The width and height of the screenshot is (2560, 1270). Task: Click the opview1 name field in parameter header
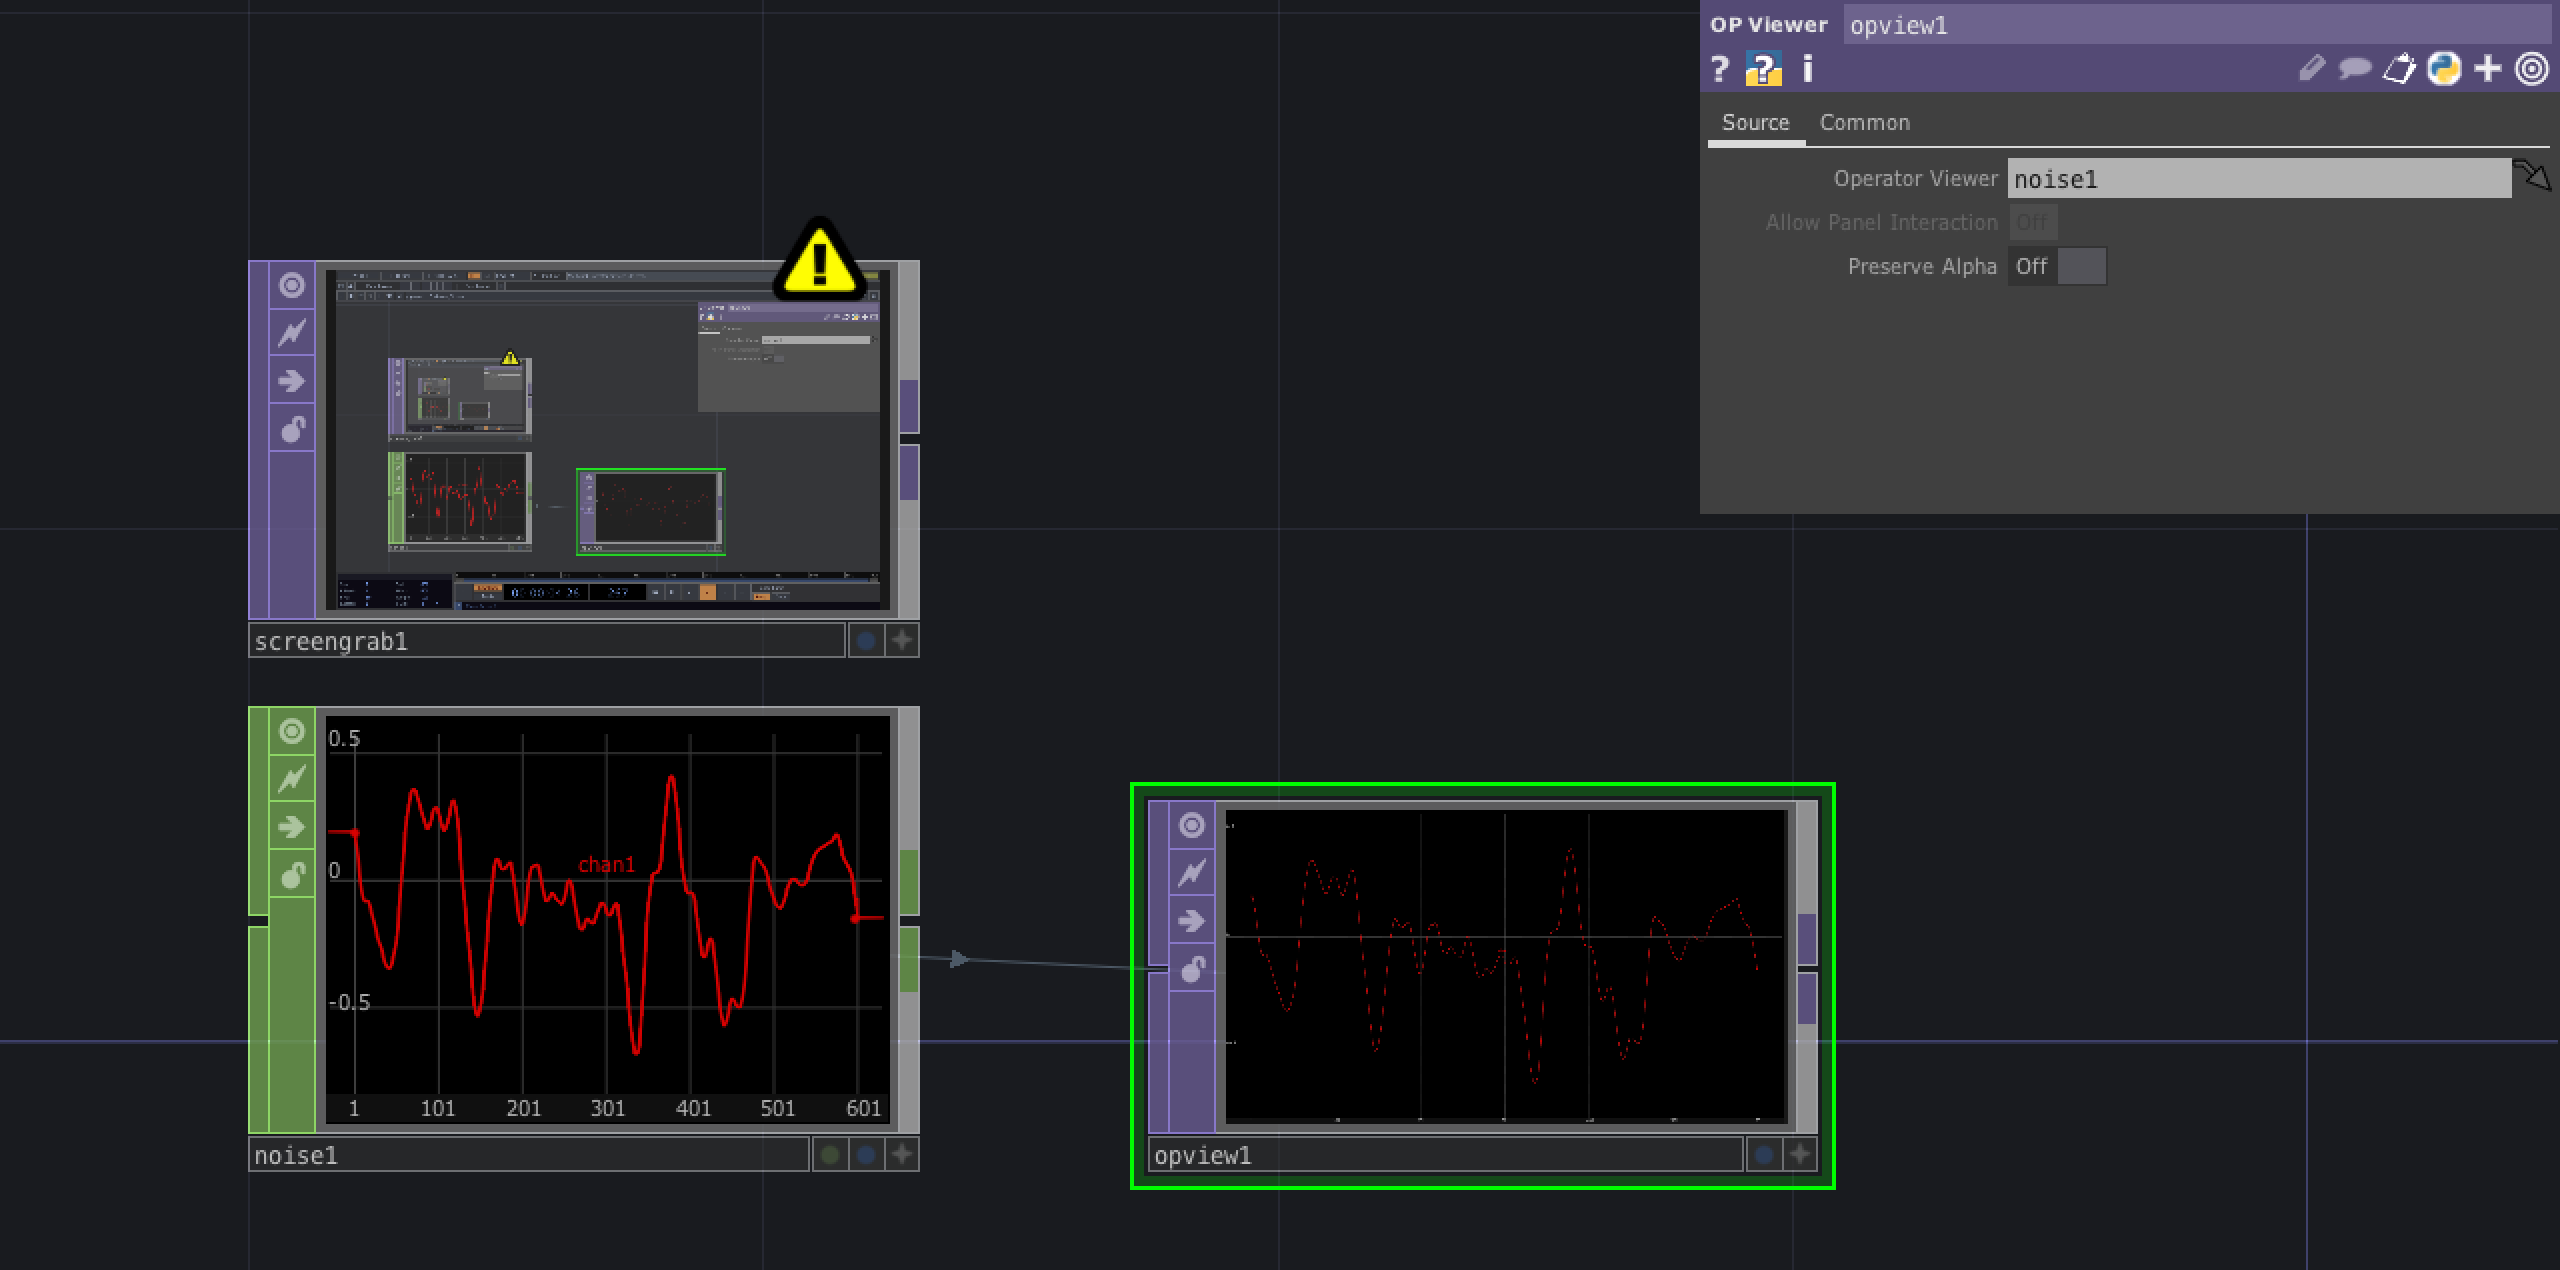click(2198, 25)
